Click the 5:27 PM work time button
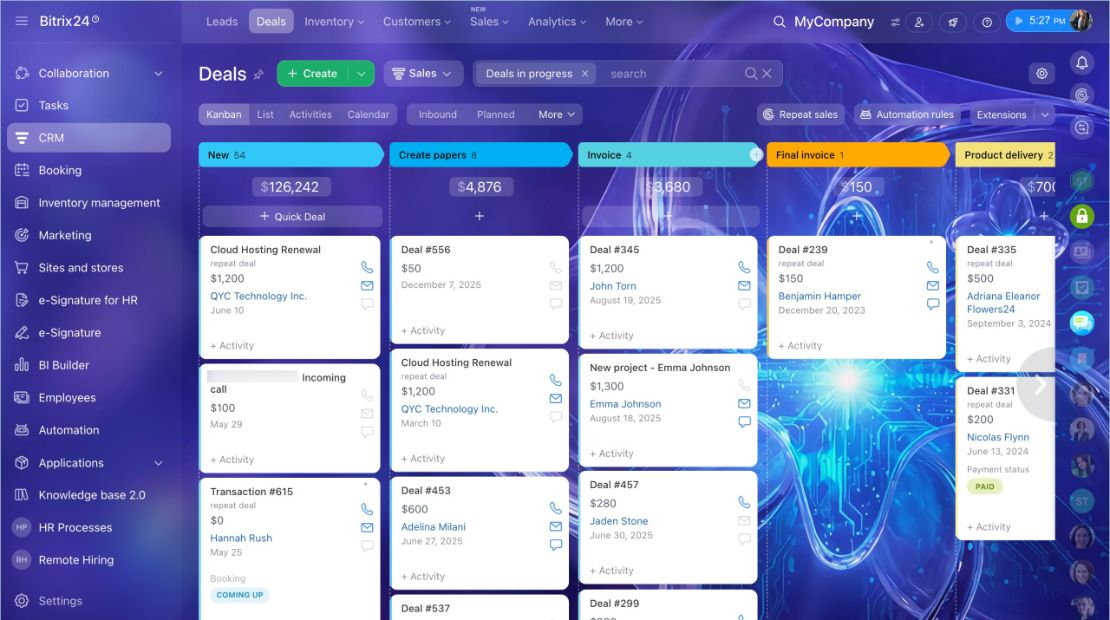 click(1038, 21)
